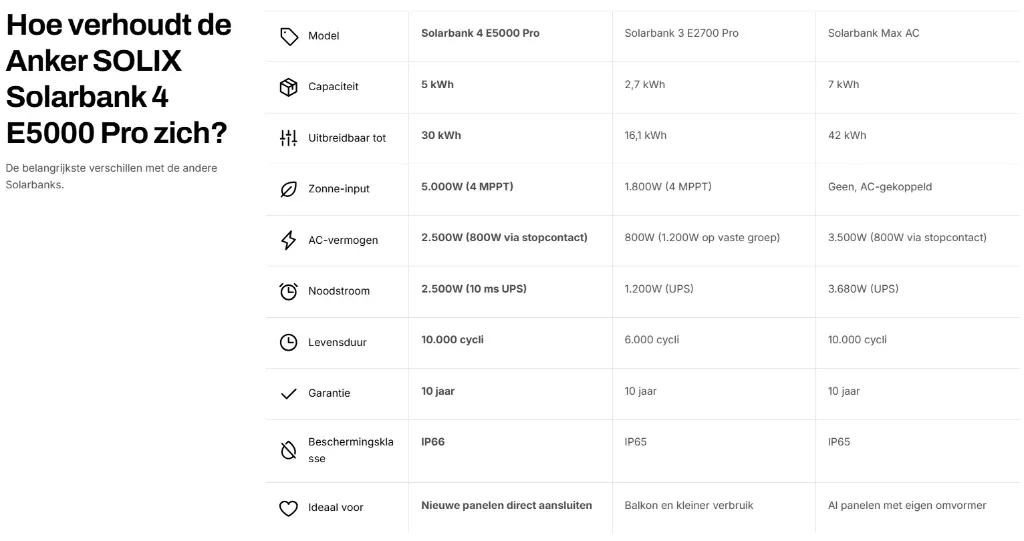Click the subtitle about 'belangrijkste verschillen'

coord(111,176)
